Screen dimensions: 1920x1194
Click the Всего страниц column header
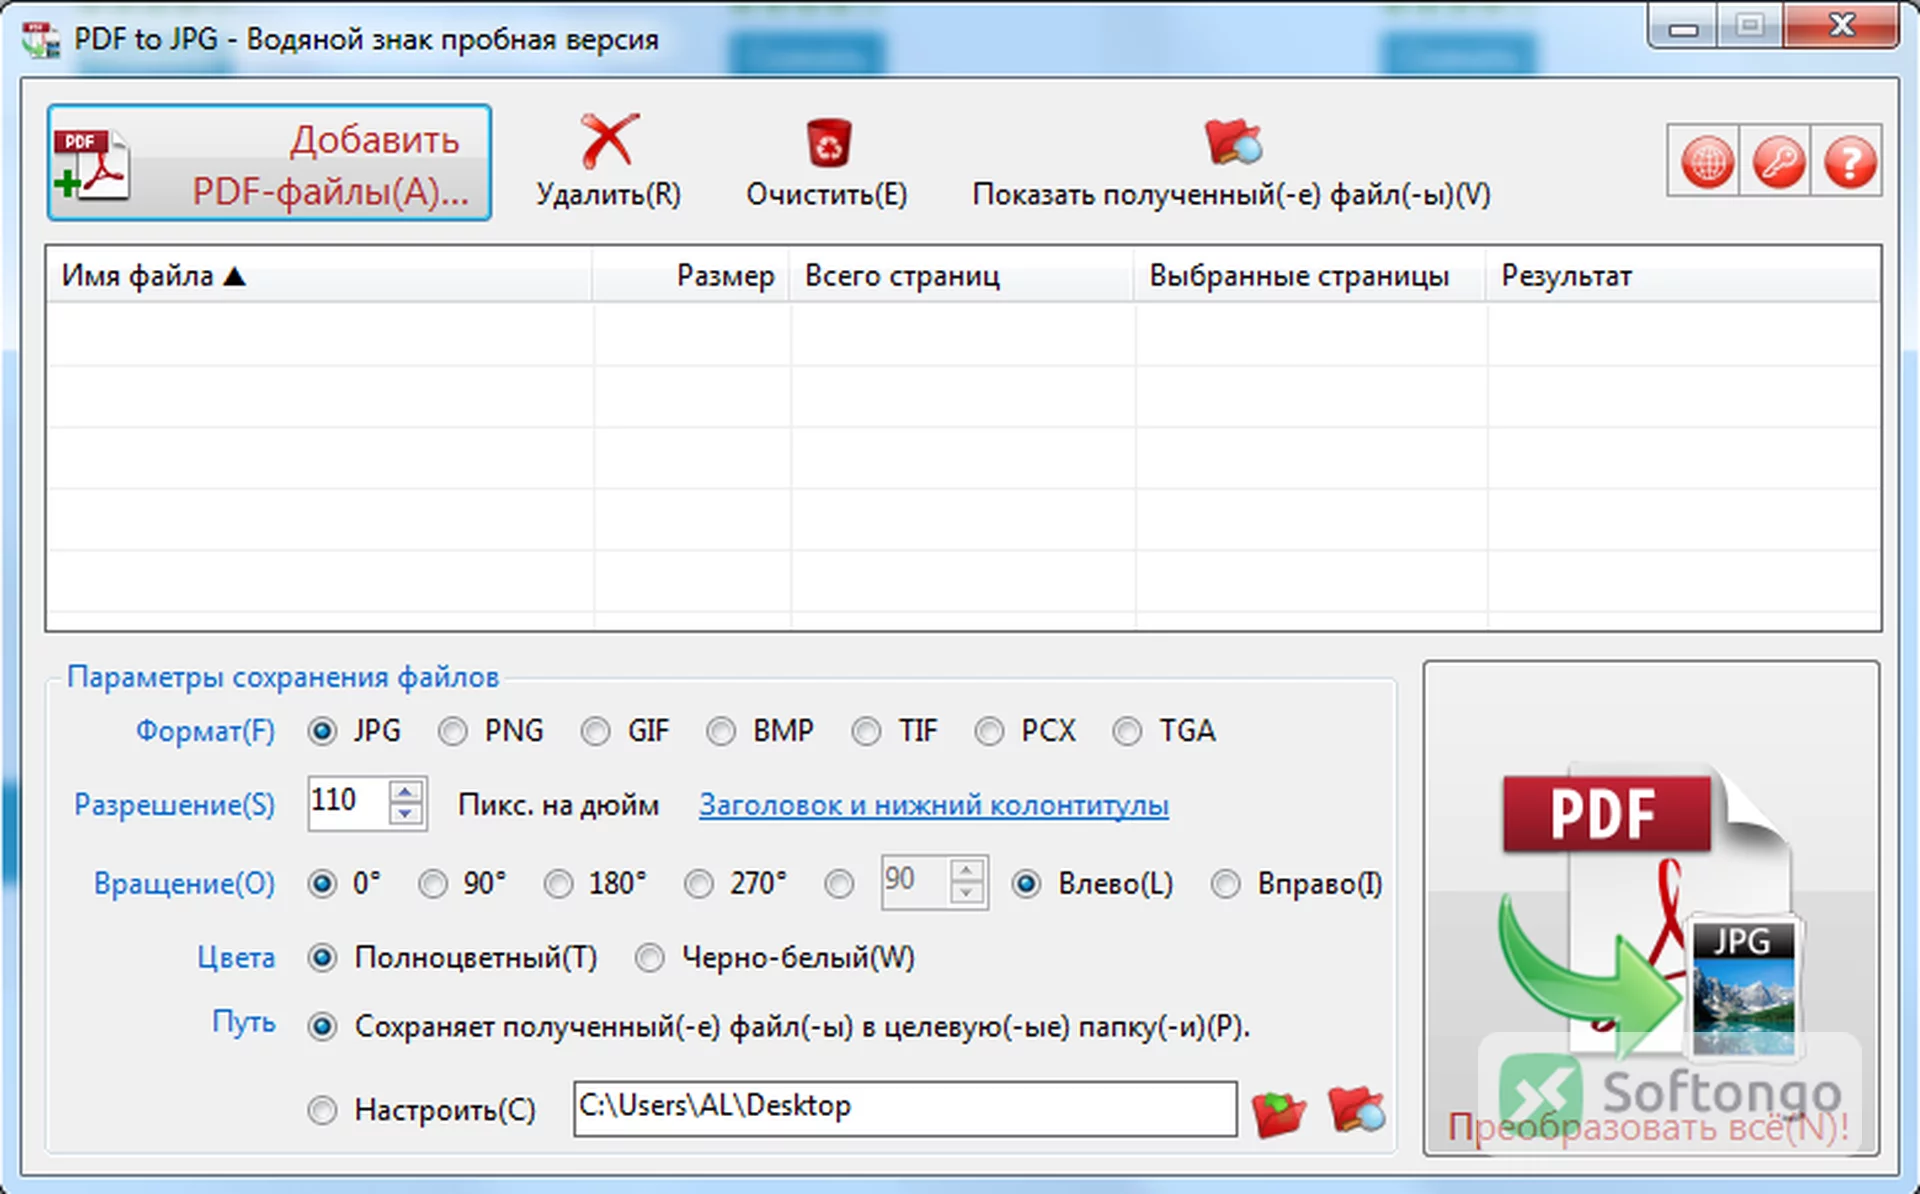(x=962, y=275)
